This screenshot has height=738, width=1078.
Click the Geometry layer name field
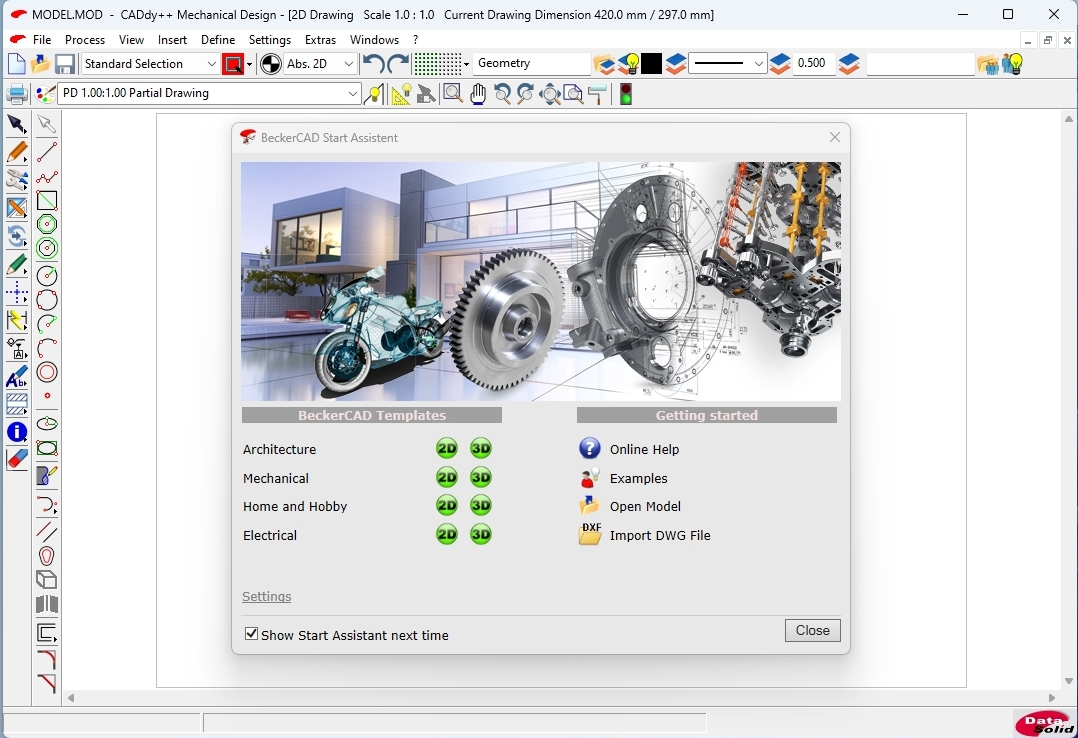pos(531,63)
